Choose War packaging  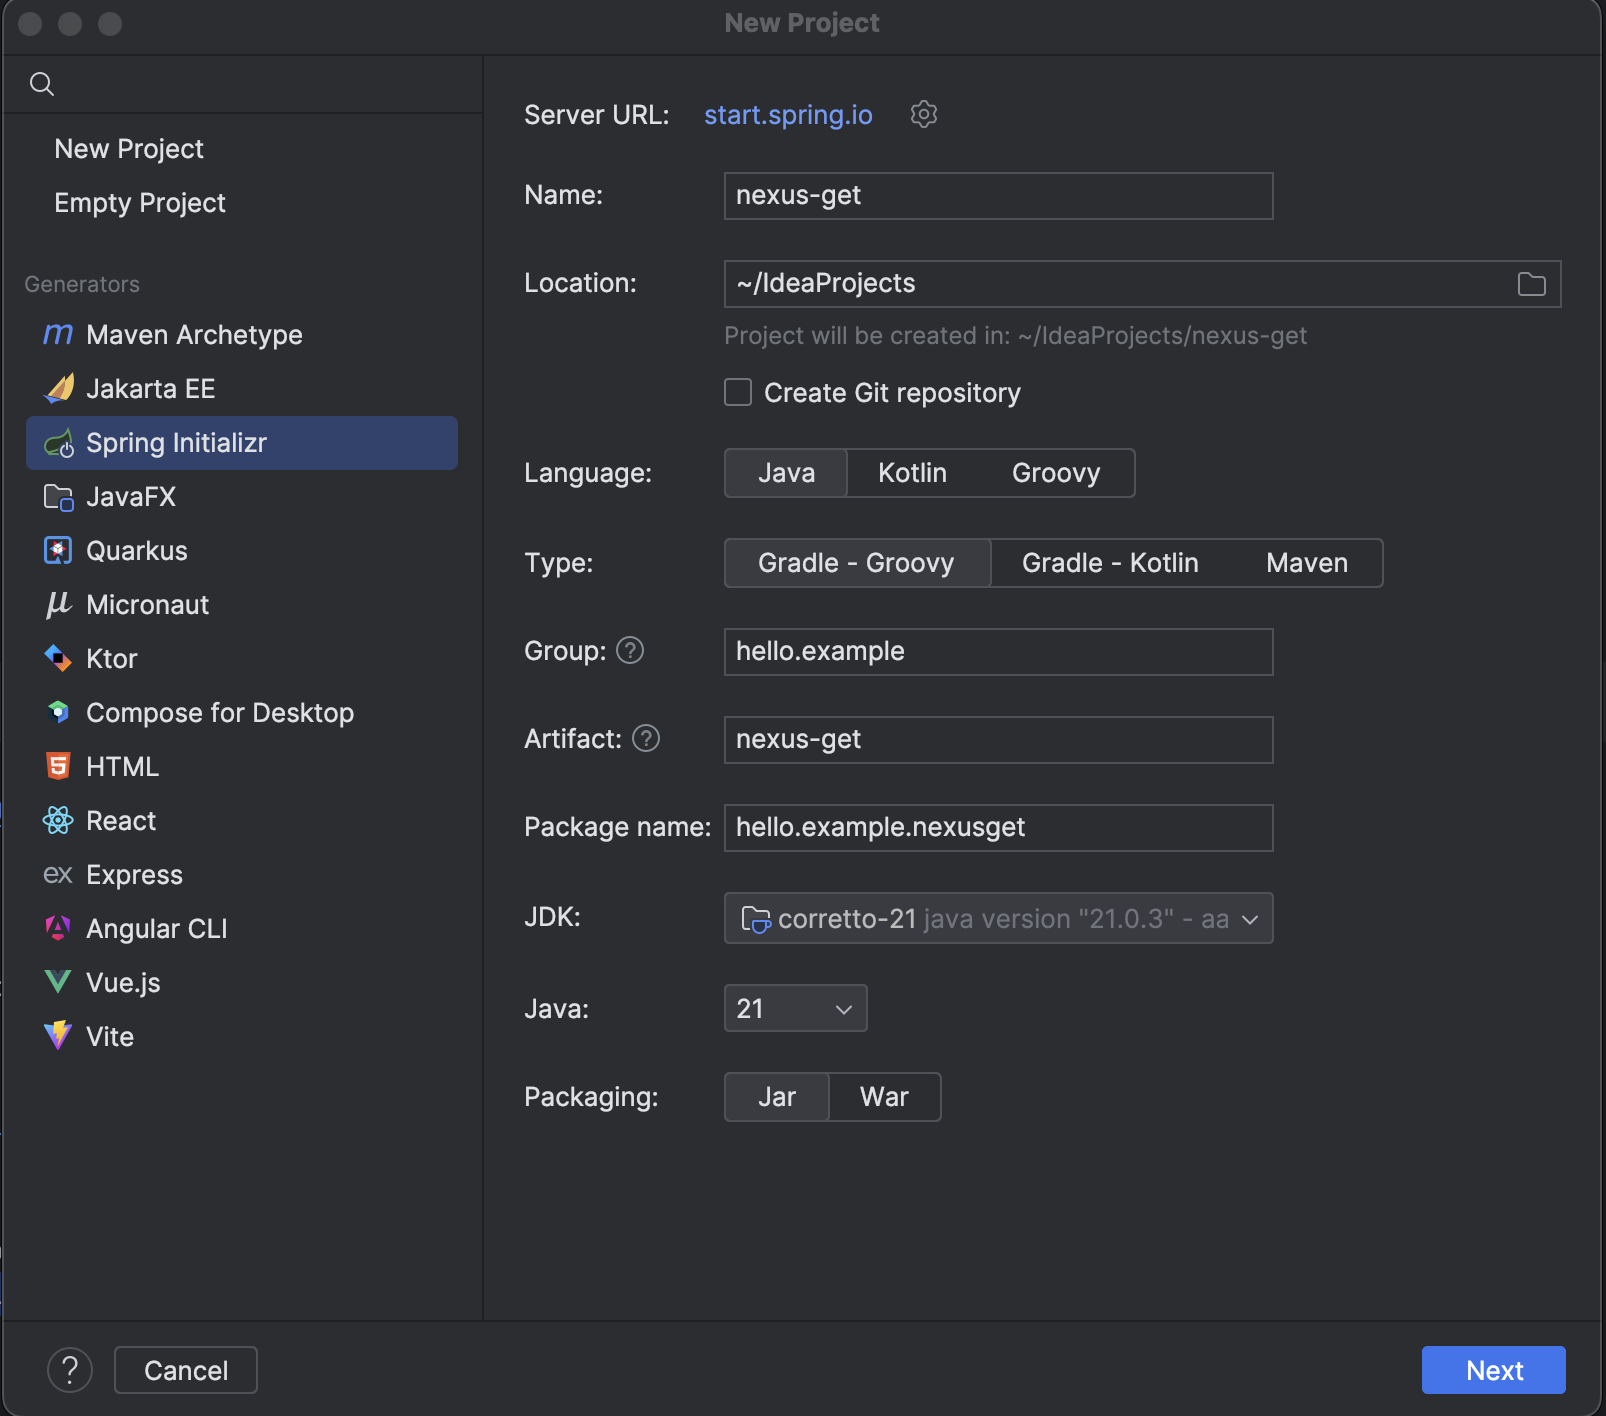(x=884, y=1097)
